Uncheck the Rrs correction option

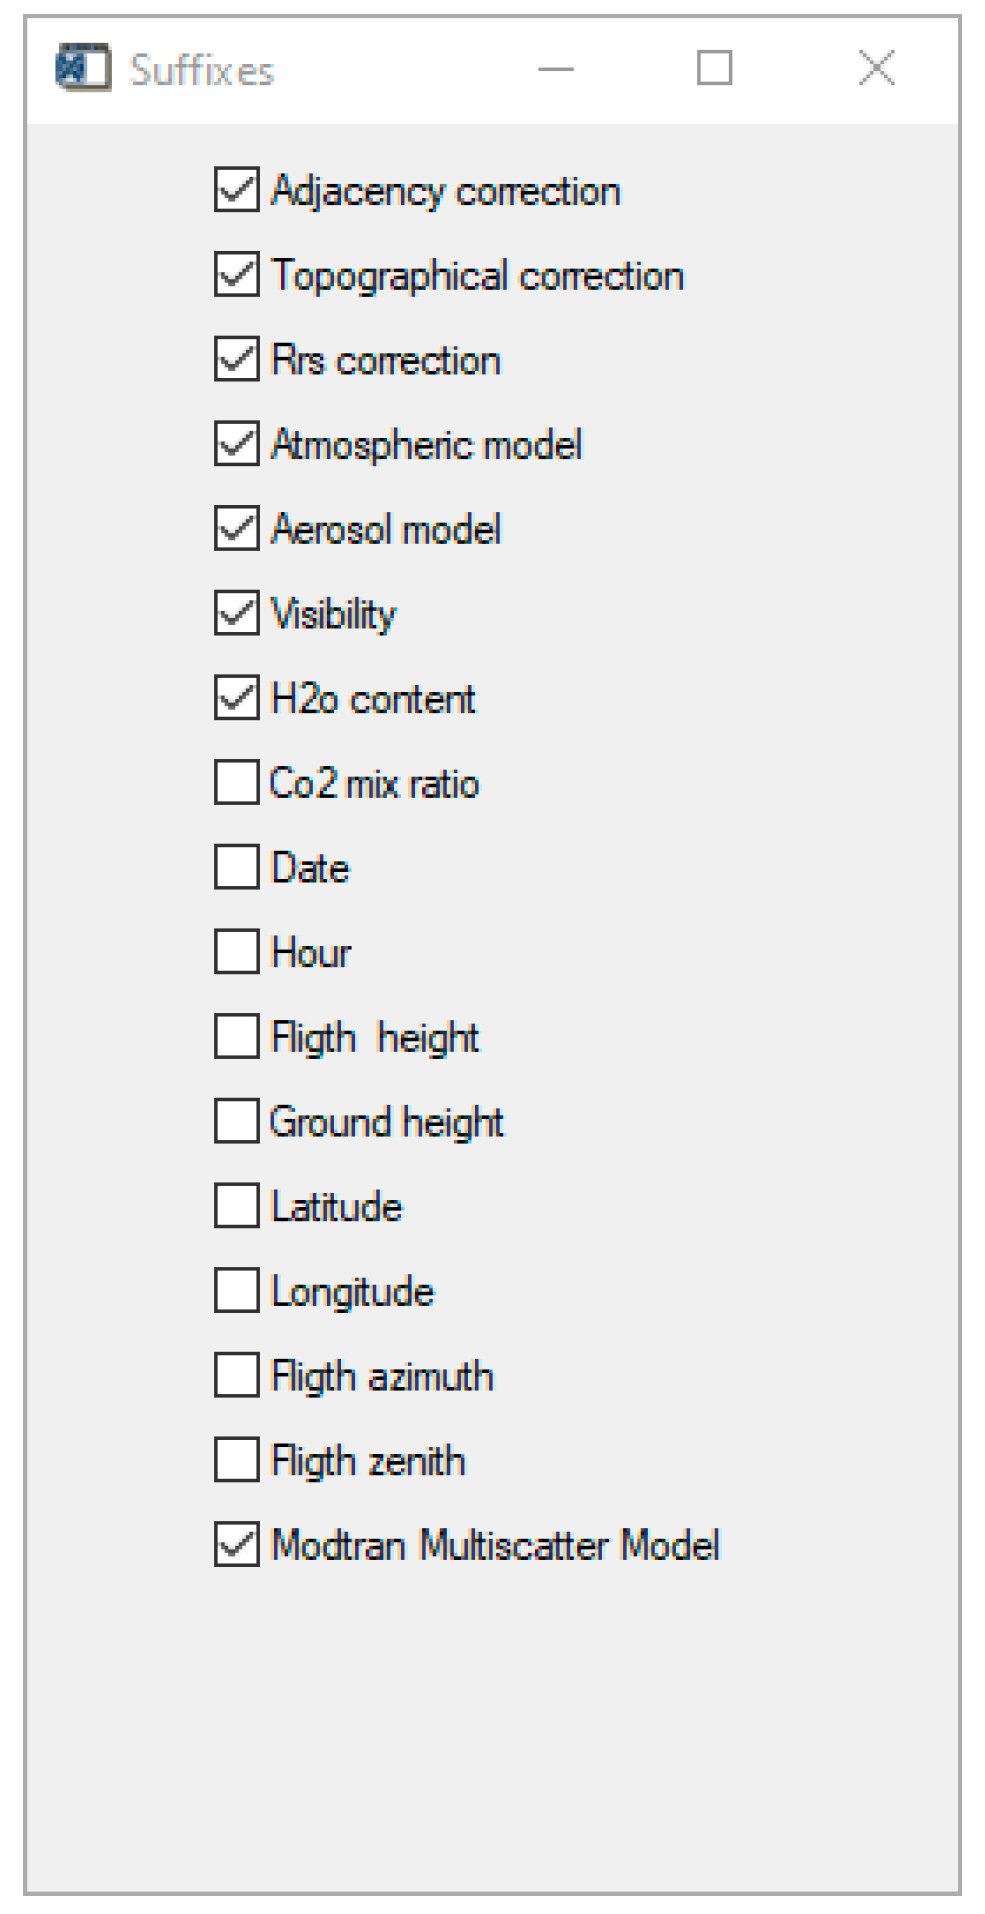pyautogui.click(x=236, y=360)
